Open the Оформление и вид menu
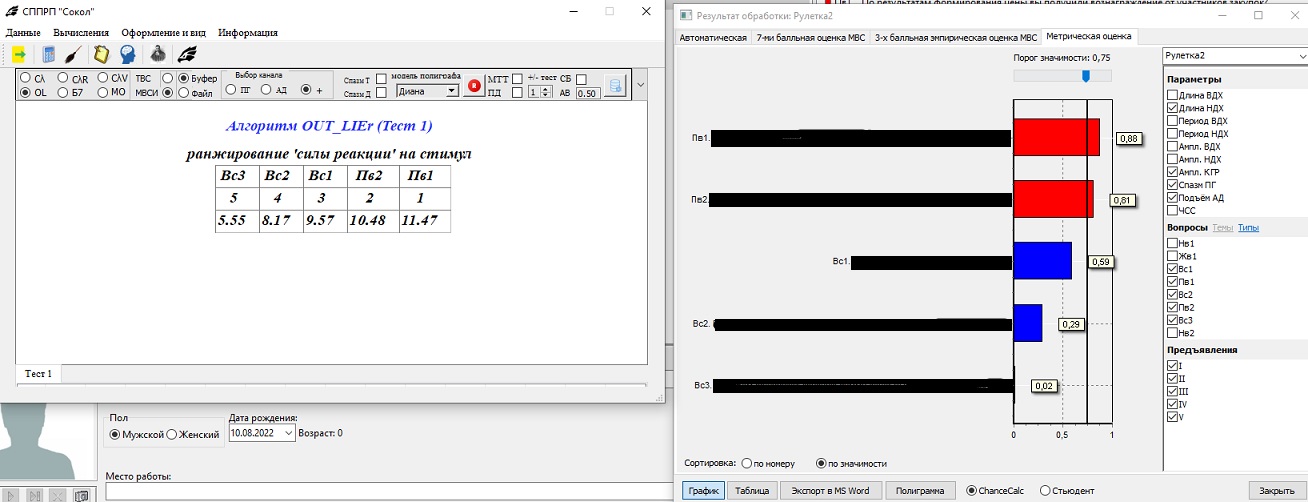 coord(163,33)
